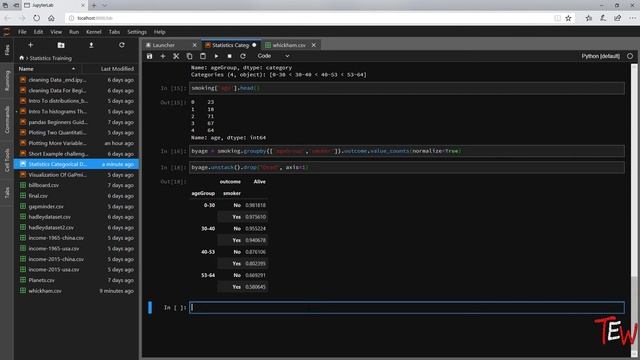This screenshot has width=640, height=360.
Task: Close the Launcher tab
Action: [x=194, y=45]
